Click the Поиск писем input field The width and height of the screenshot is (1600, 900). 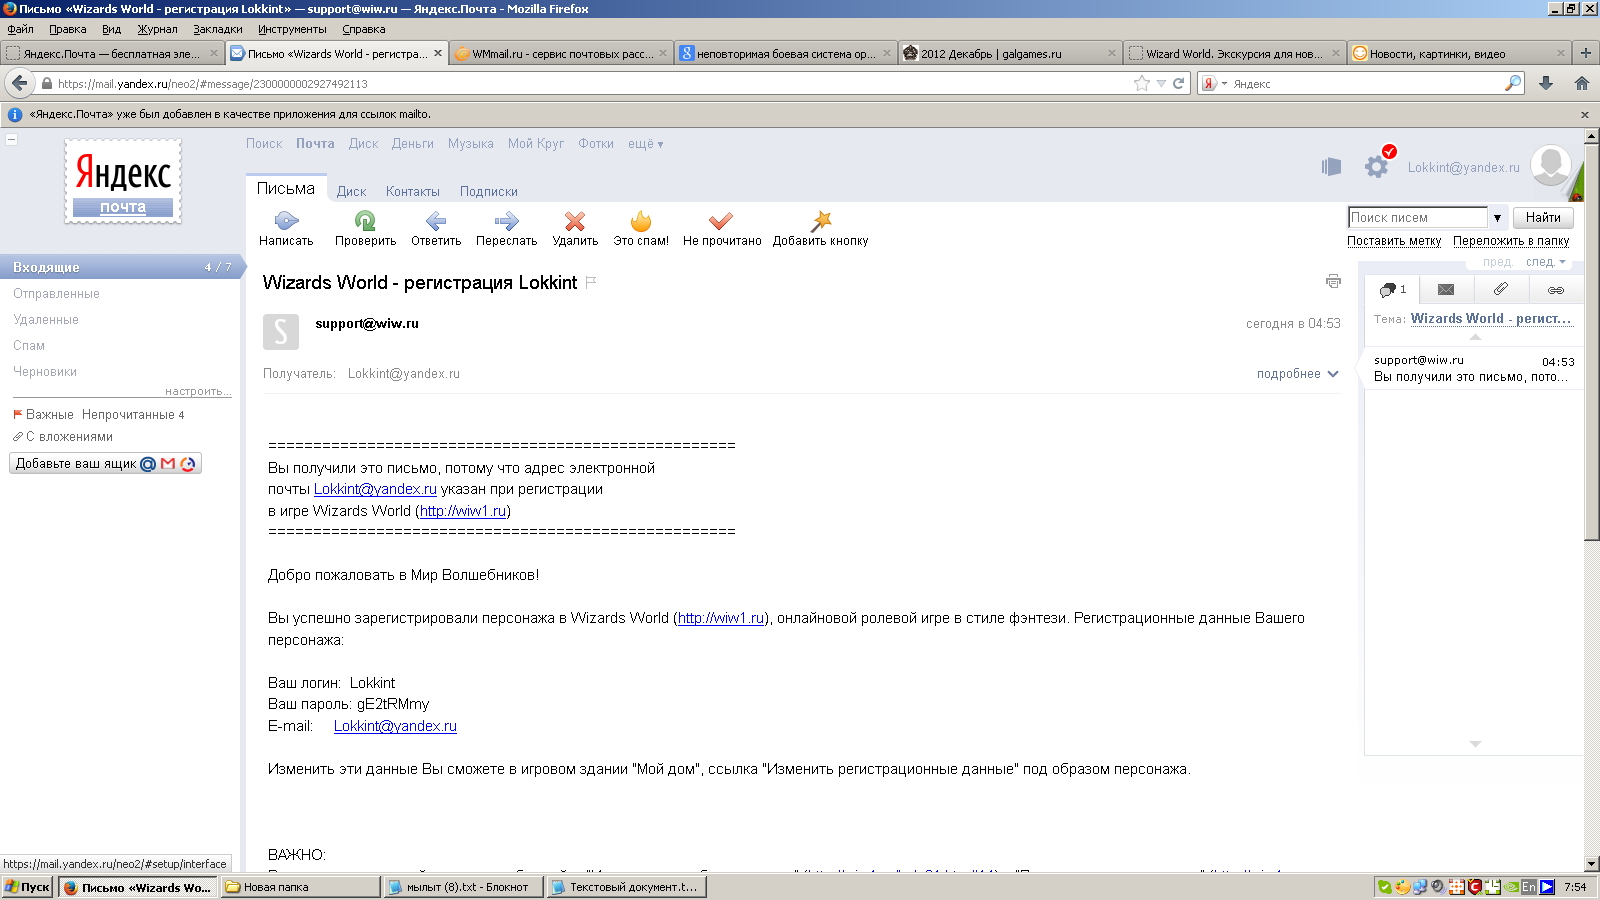[1418, 218]
